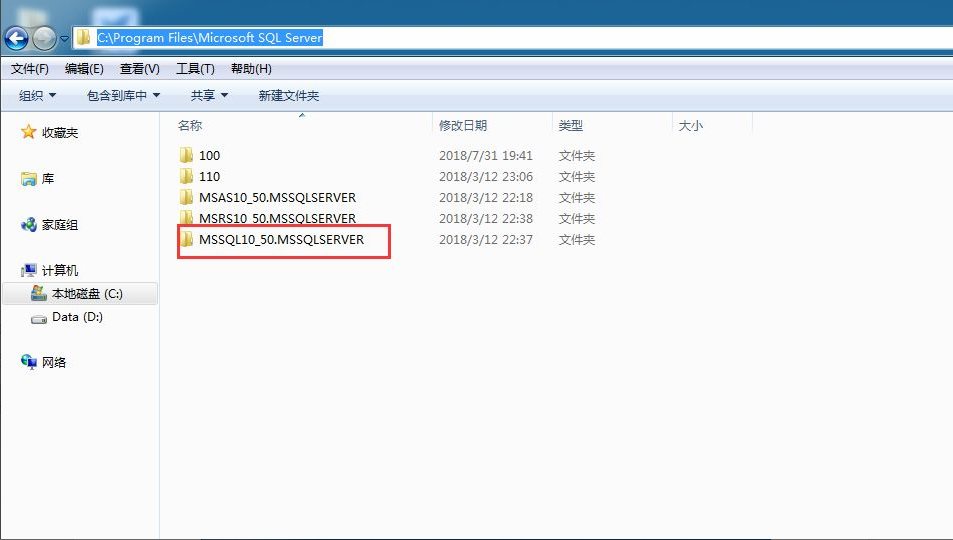
Task: Sort by the 修改日期 column header
Action: coord(463,125)
